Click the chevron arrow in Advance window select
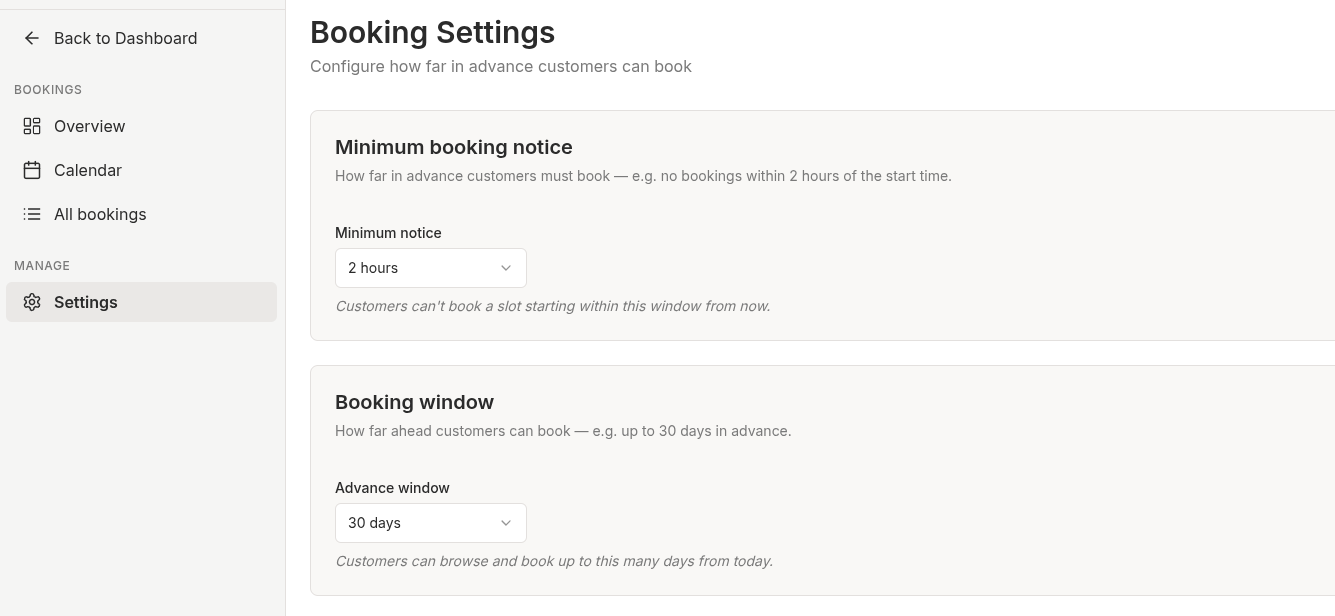Viewport: 1335px width, 616px height. [506, 523]
